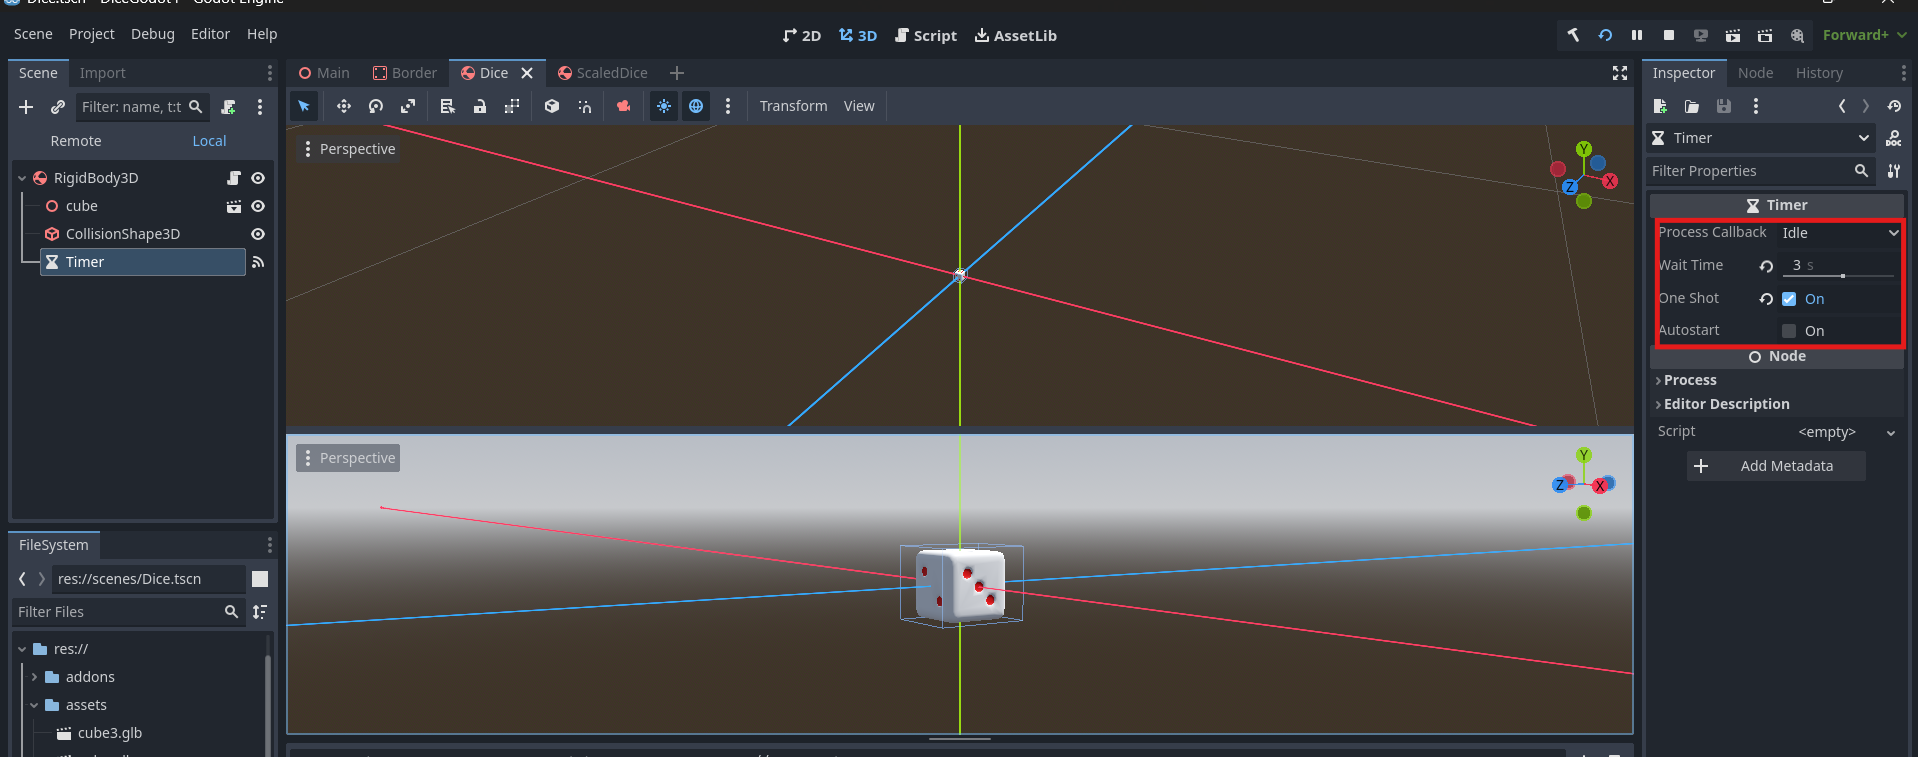This screenshot has height=757, width=1918.
Task: Select the Move mode tool
Action: tap(343, 106)
